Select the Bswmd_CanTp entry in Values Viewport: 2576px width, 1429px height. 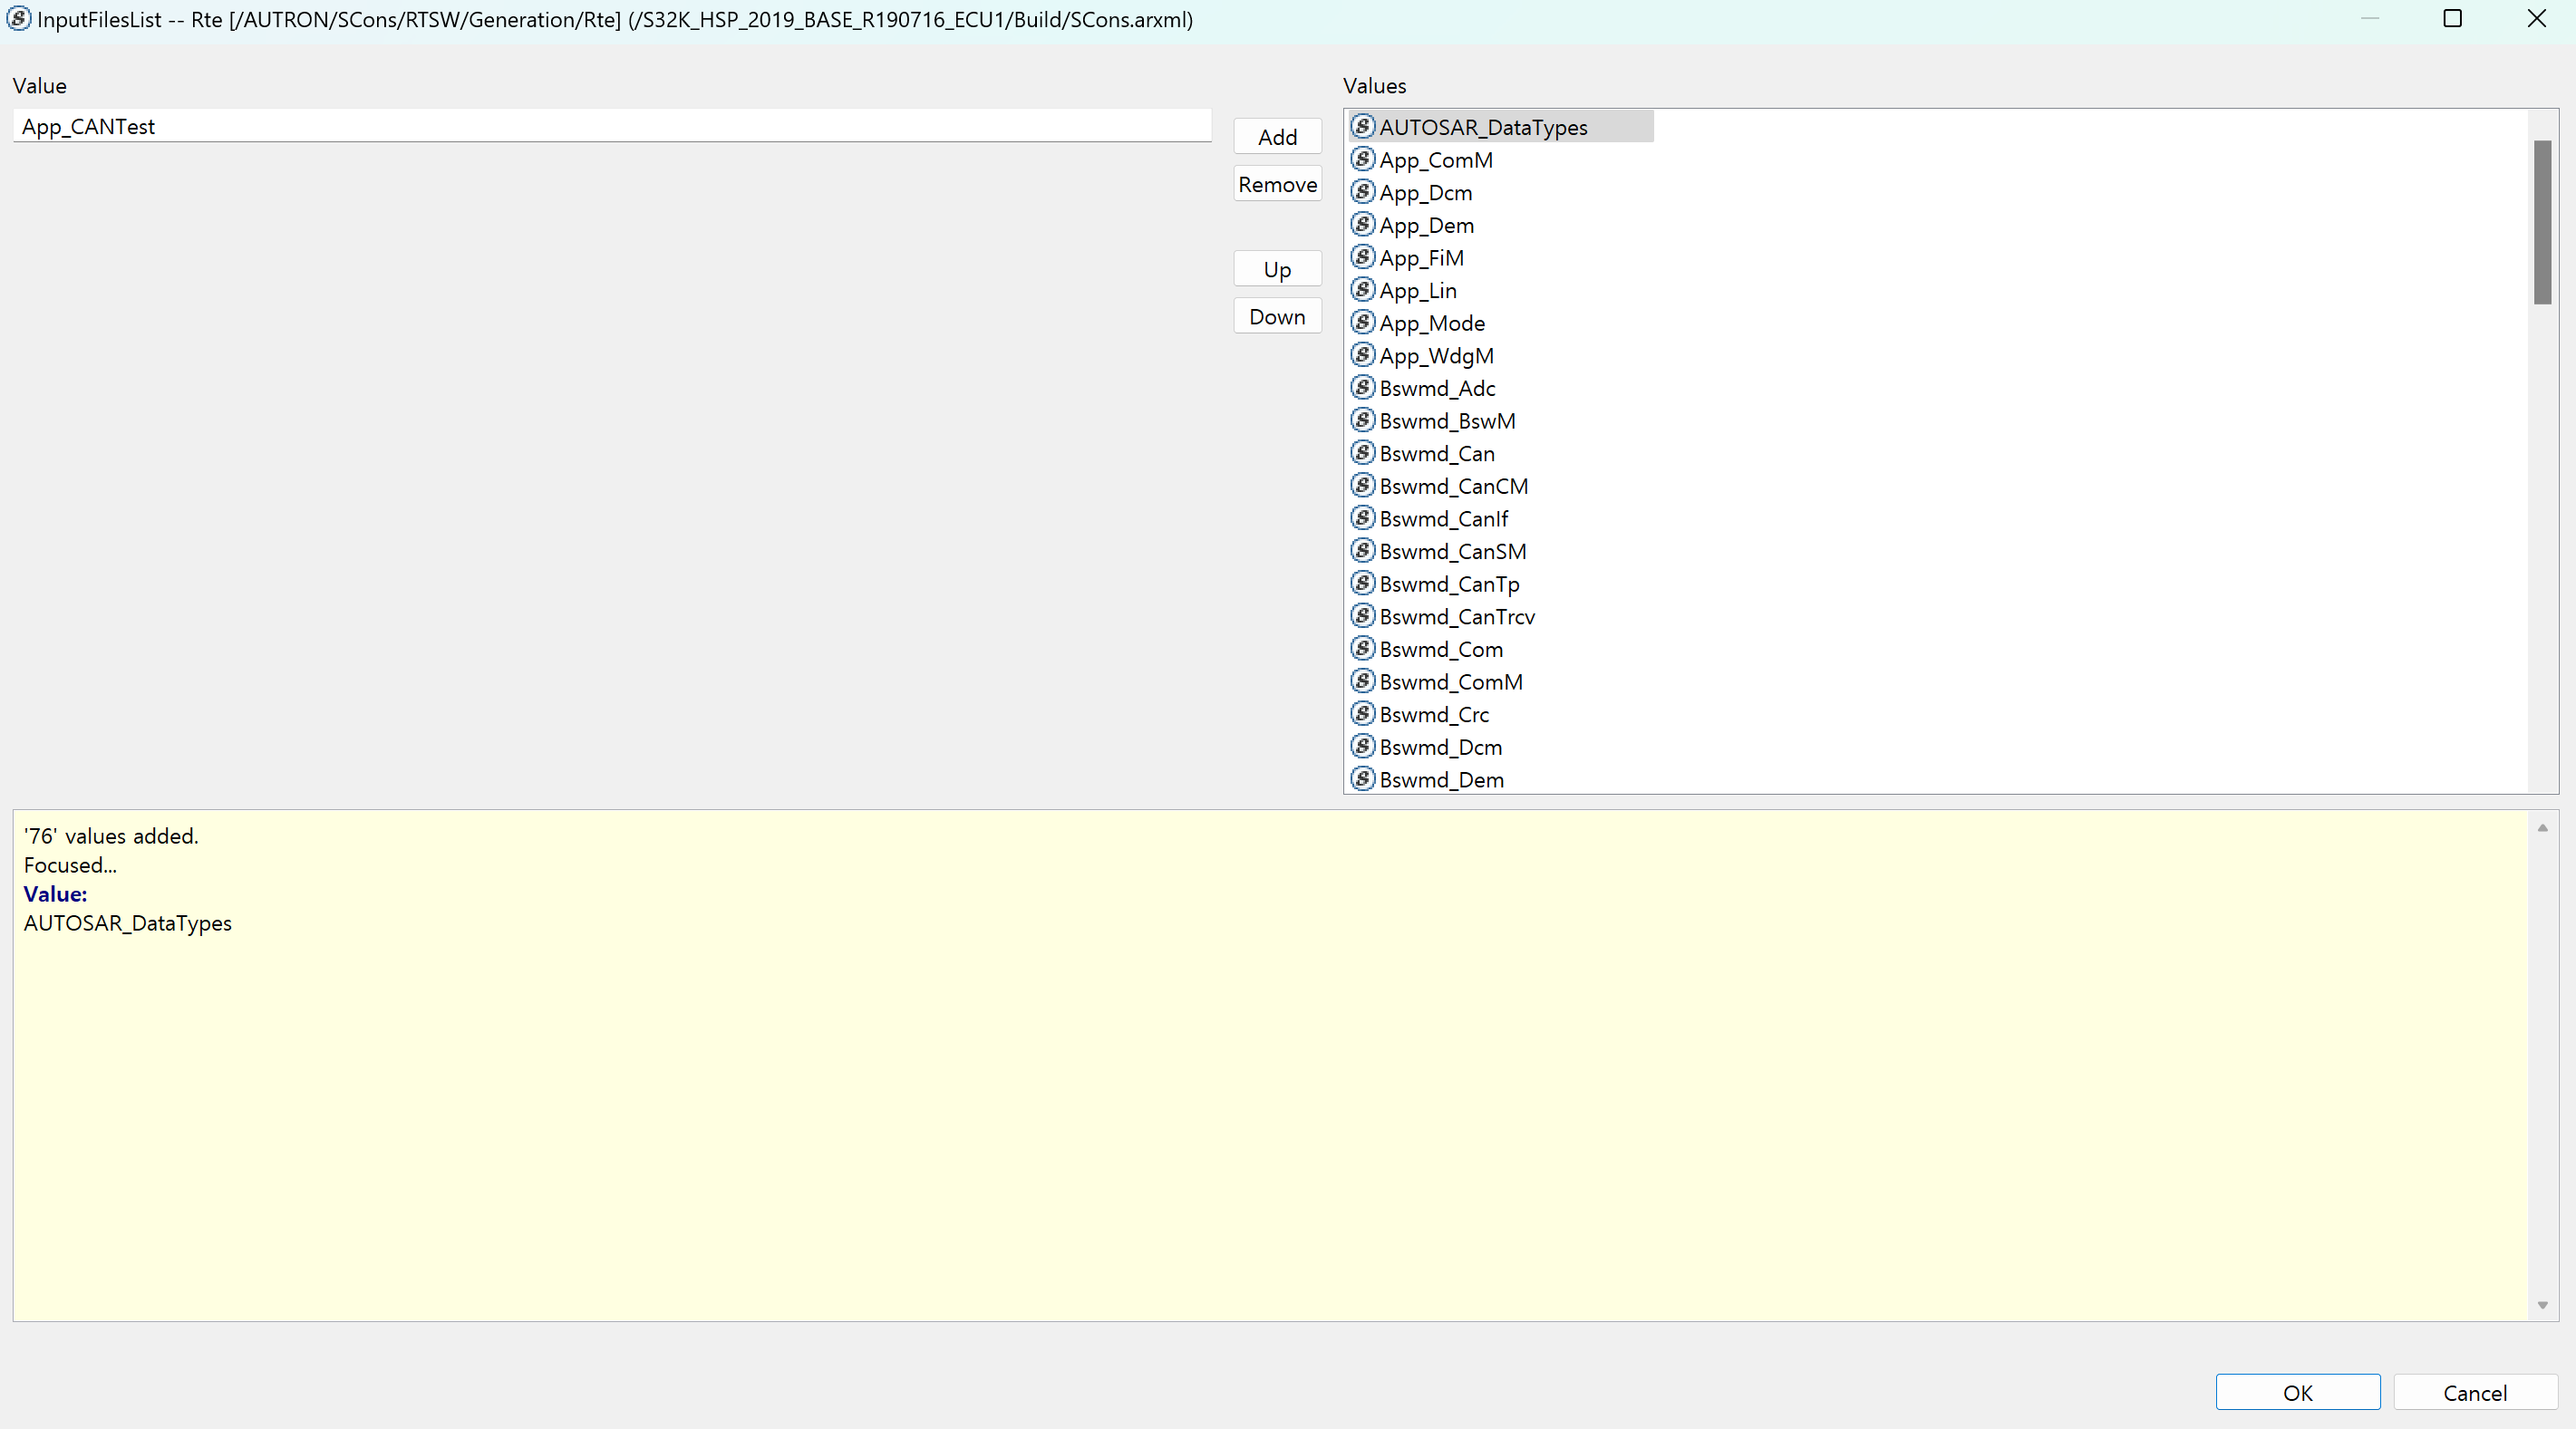[1449, 584]
